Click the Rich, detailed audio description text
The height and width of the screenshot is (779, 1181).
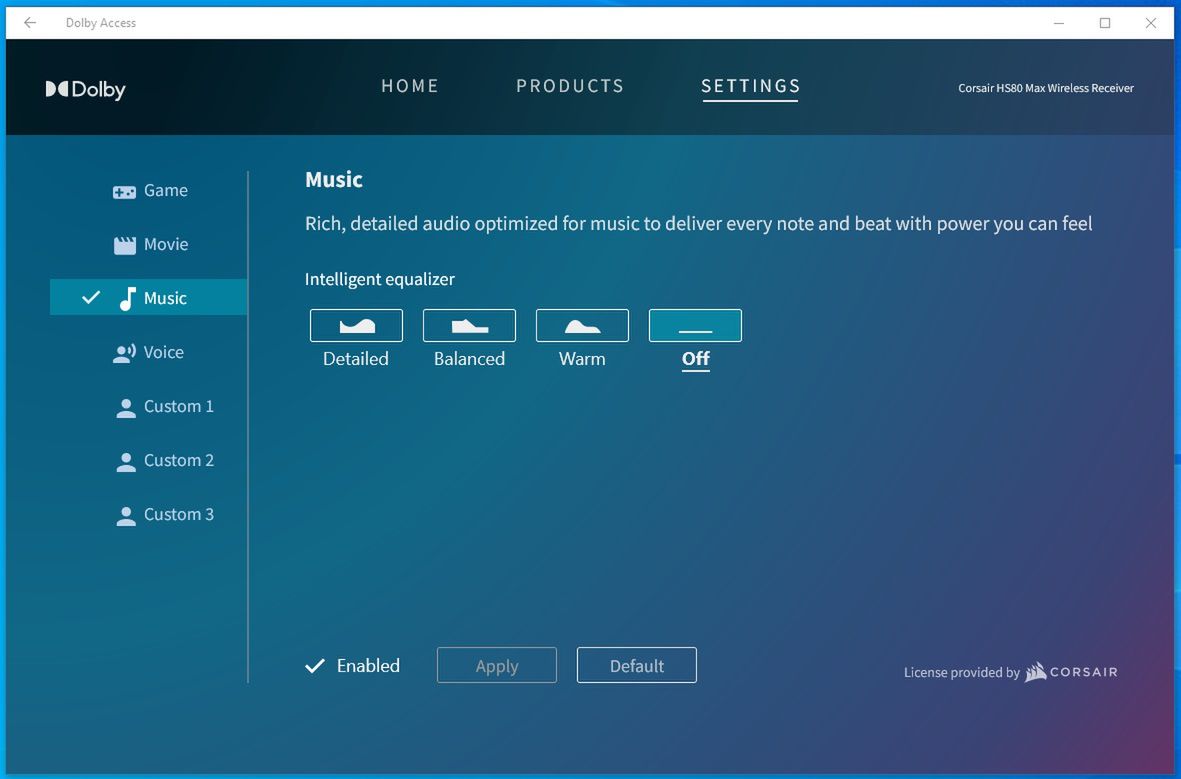[698, 224]
